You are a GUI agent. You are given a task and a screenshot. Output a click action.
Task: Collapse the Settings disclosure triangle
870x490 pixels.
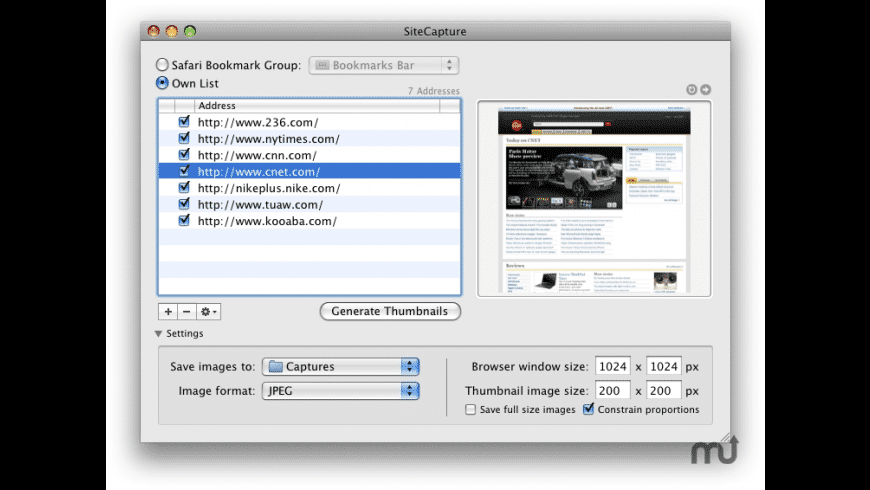click(x=158, y=334)
